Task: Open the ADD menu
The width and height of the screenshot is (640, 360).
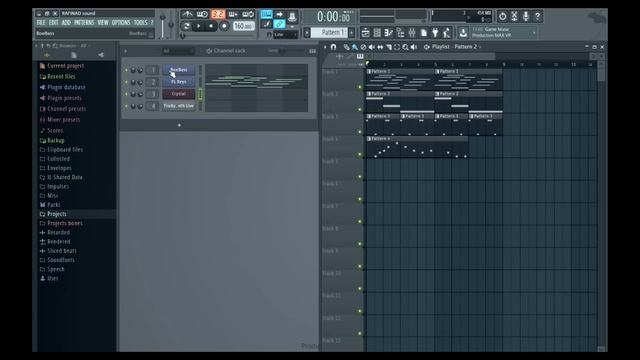Action: pos(66,22)
